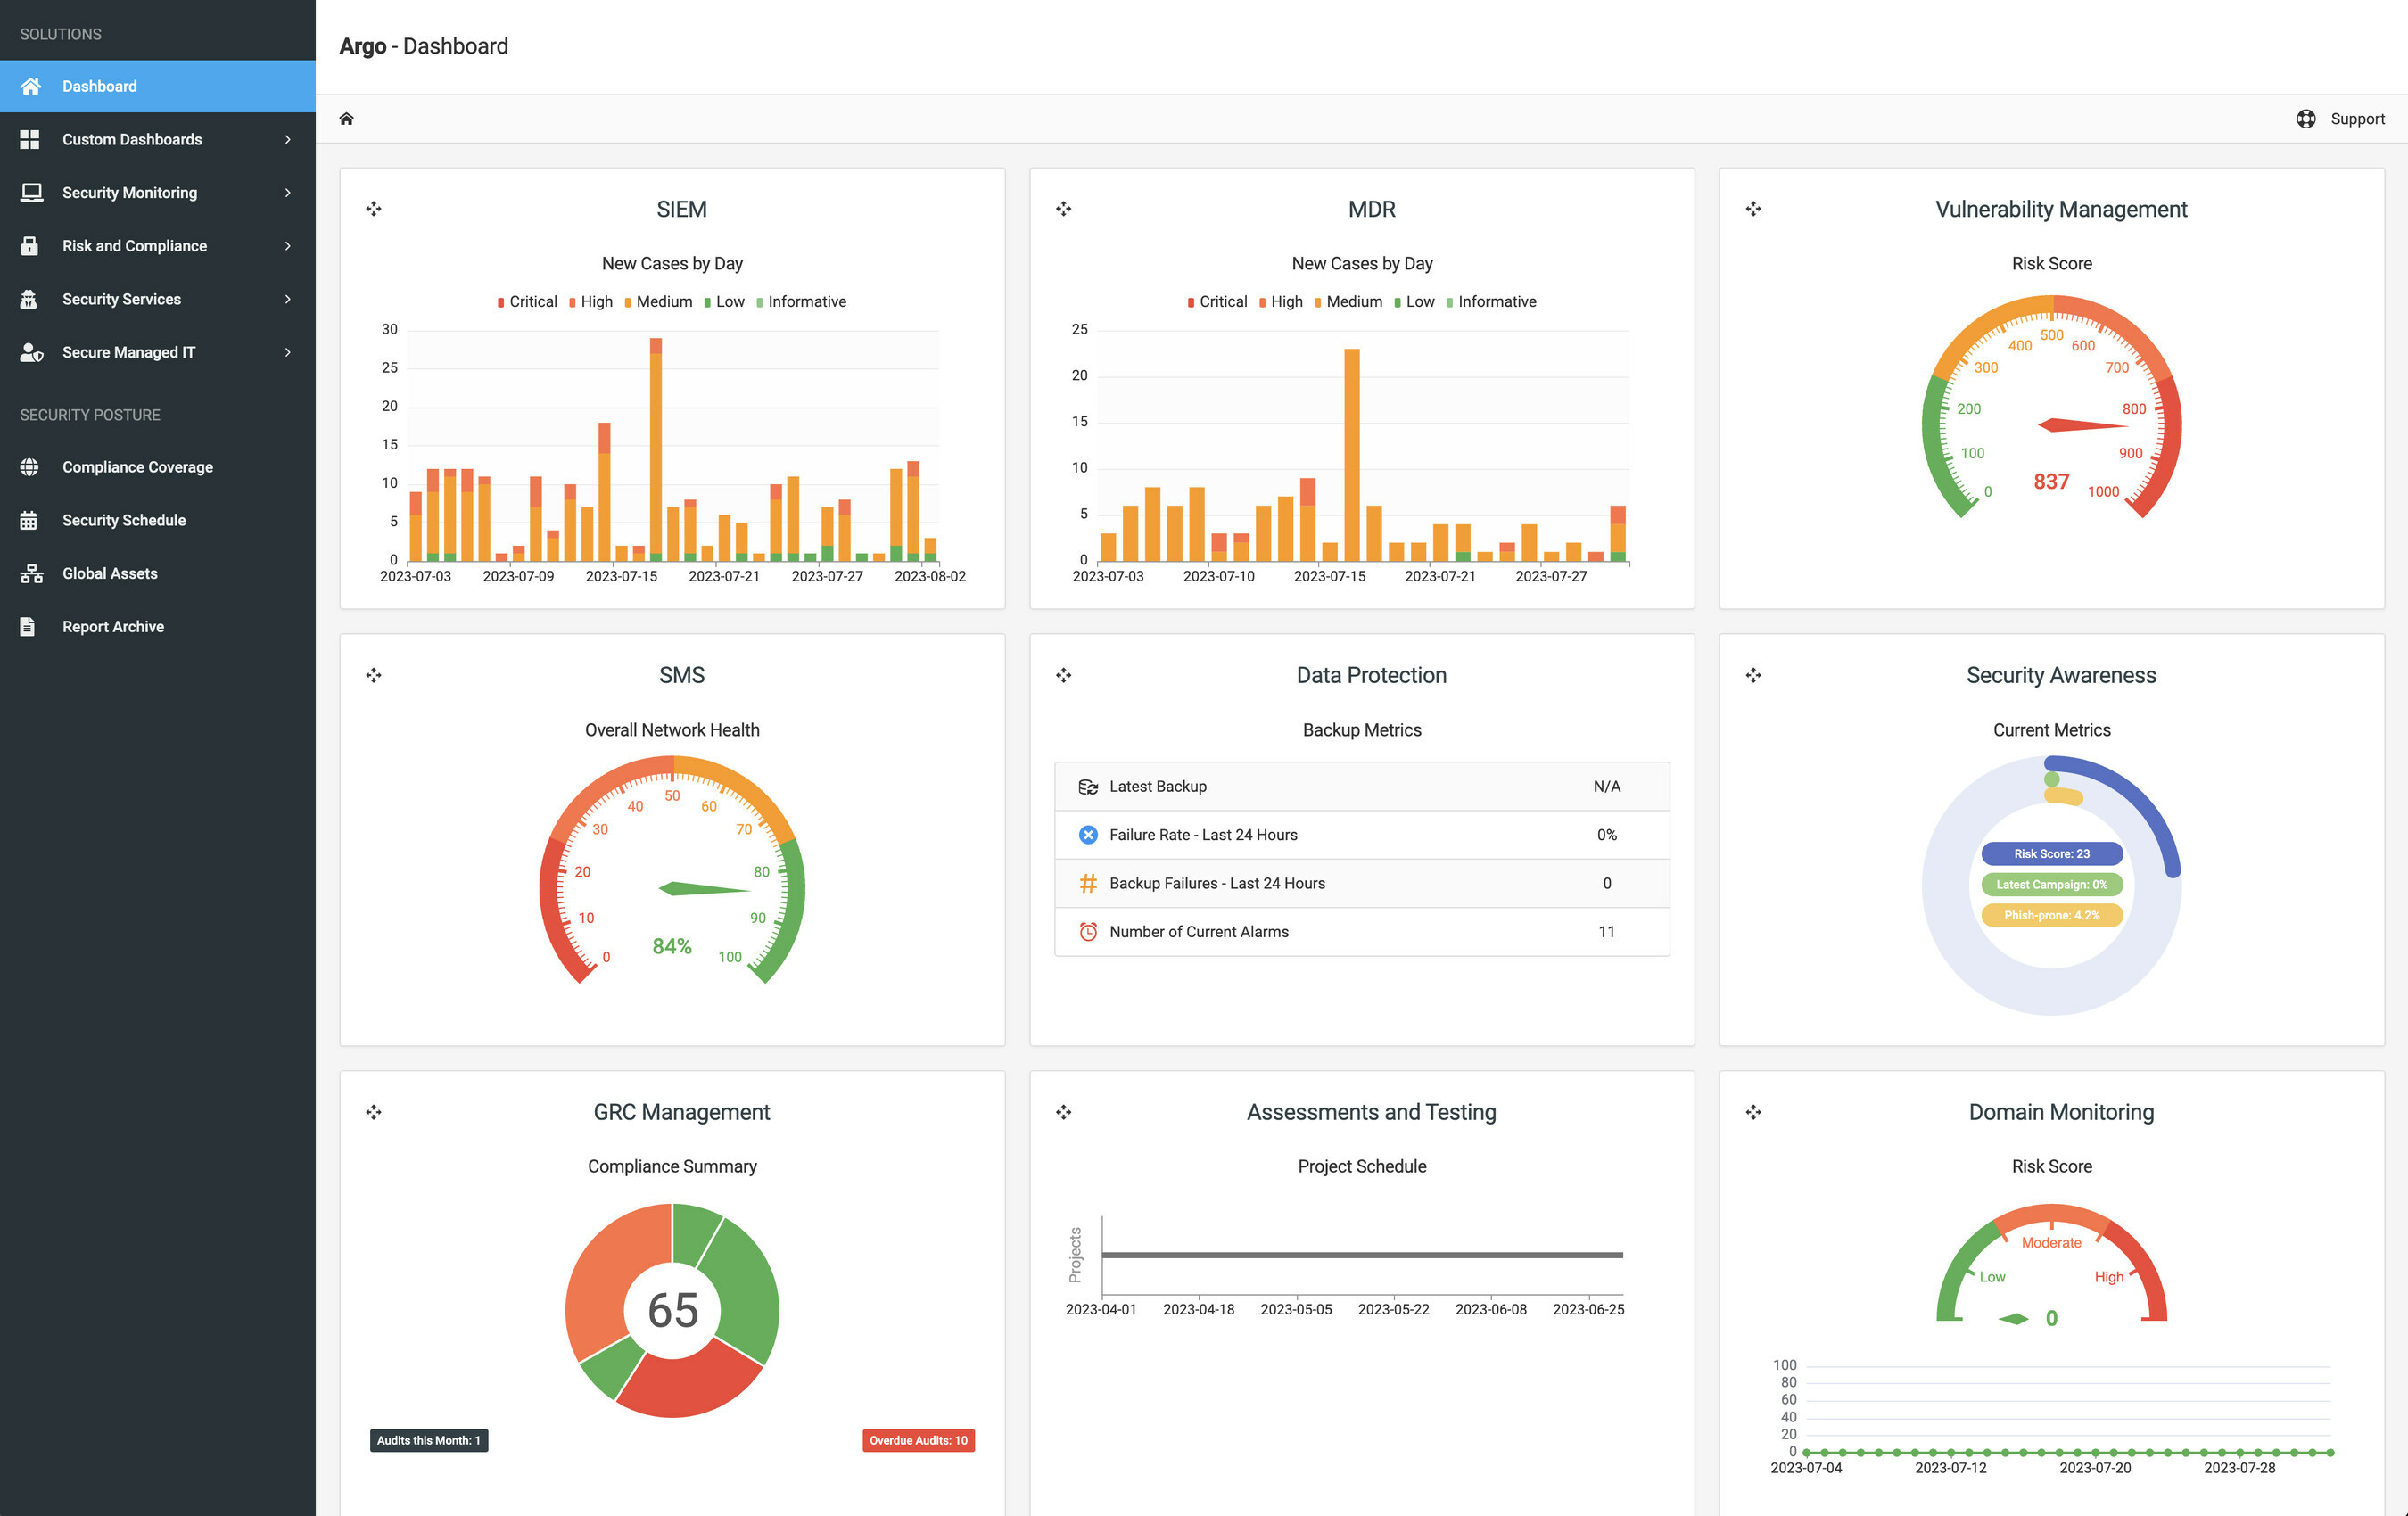Click the MDR widget move handle icon

pyautogui.click(x=1063, y=209)
